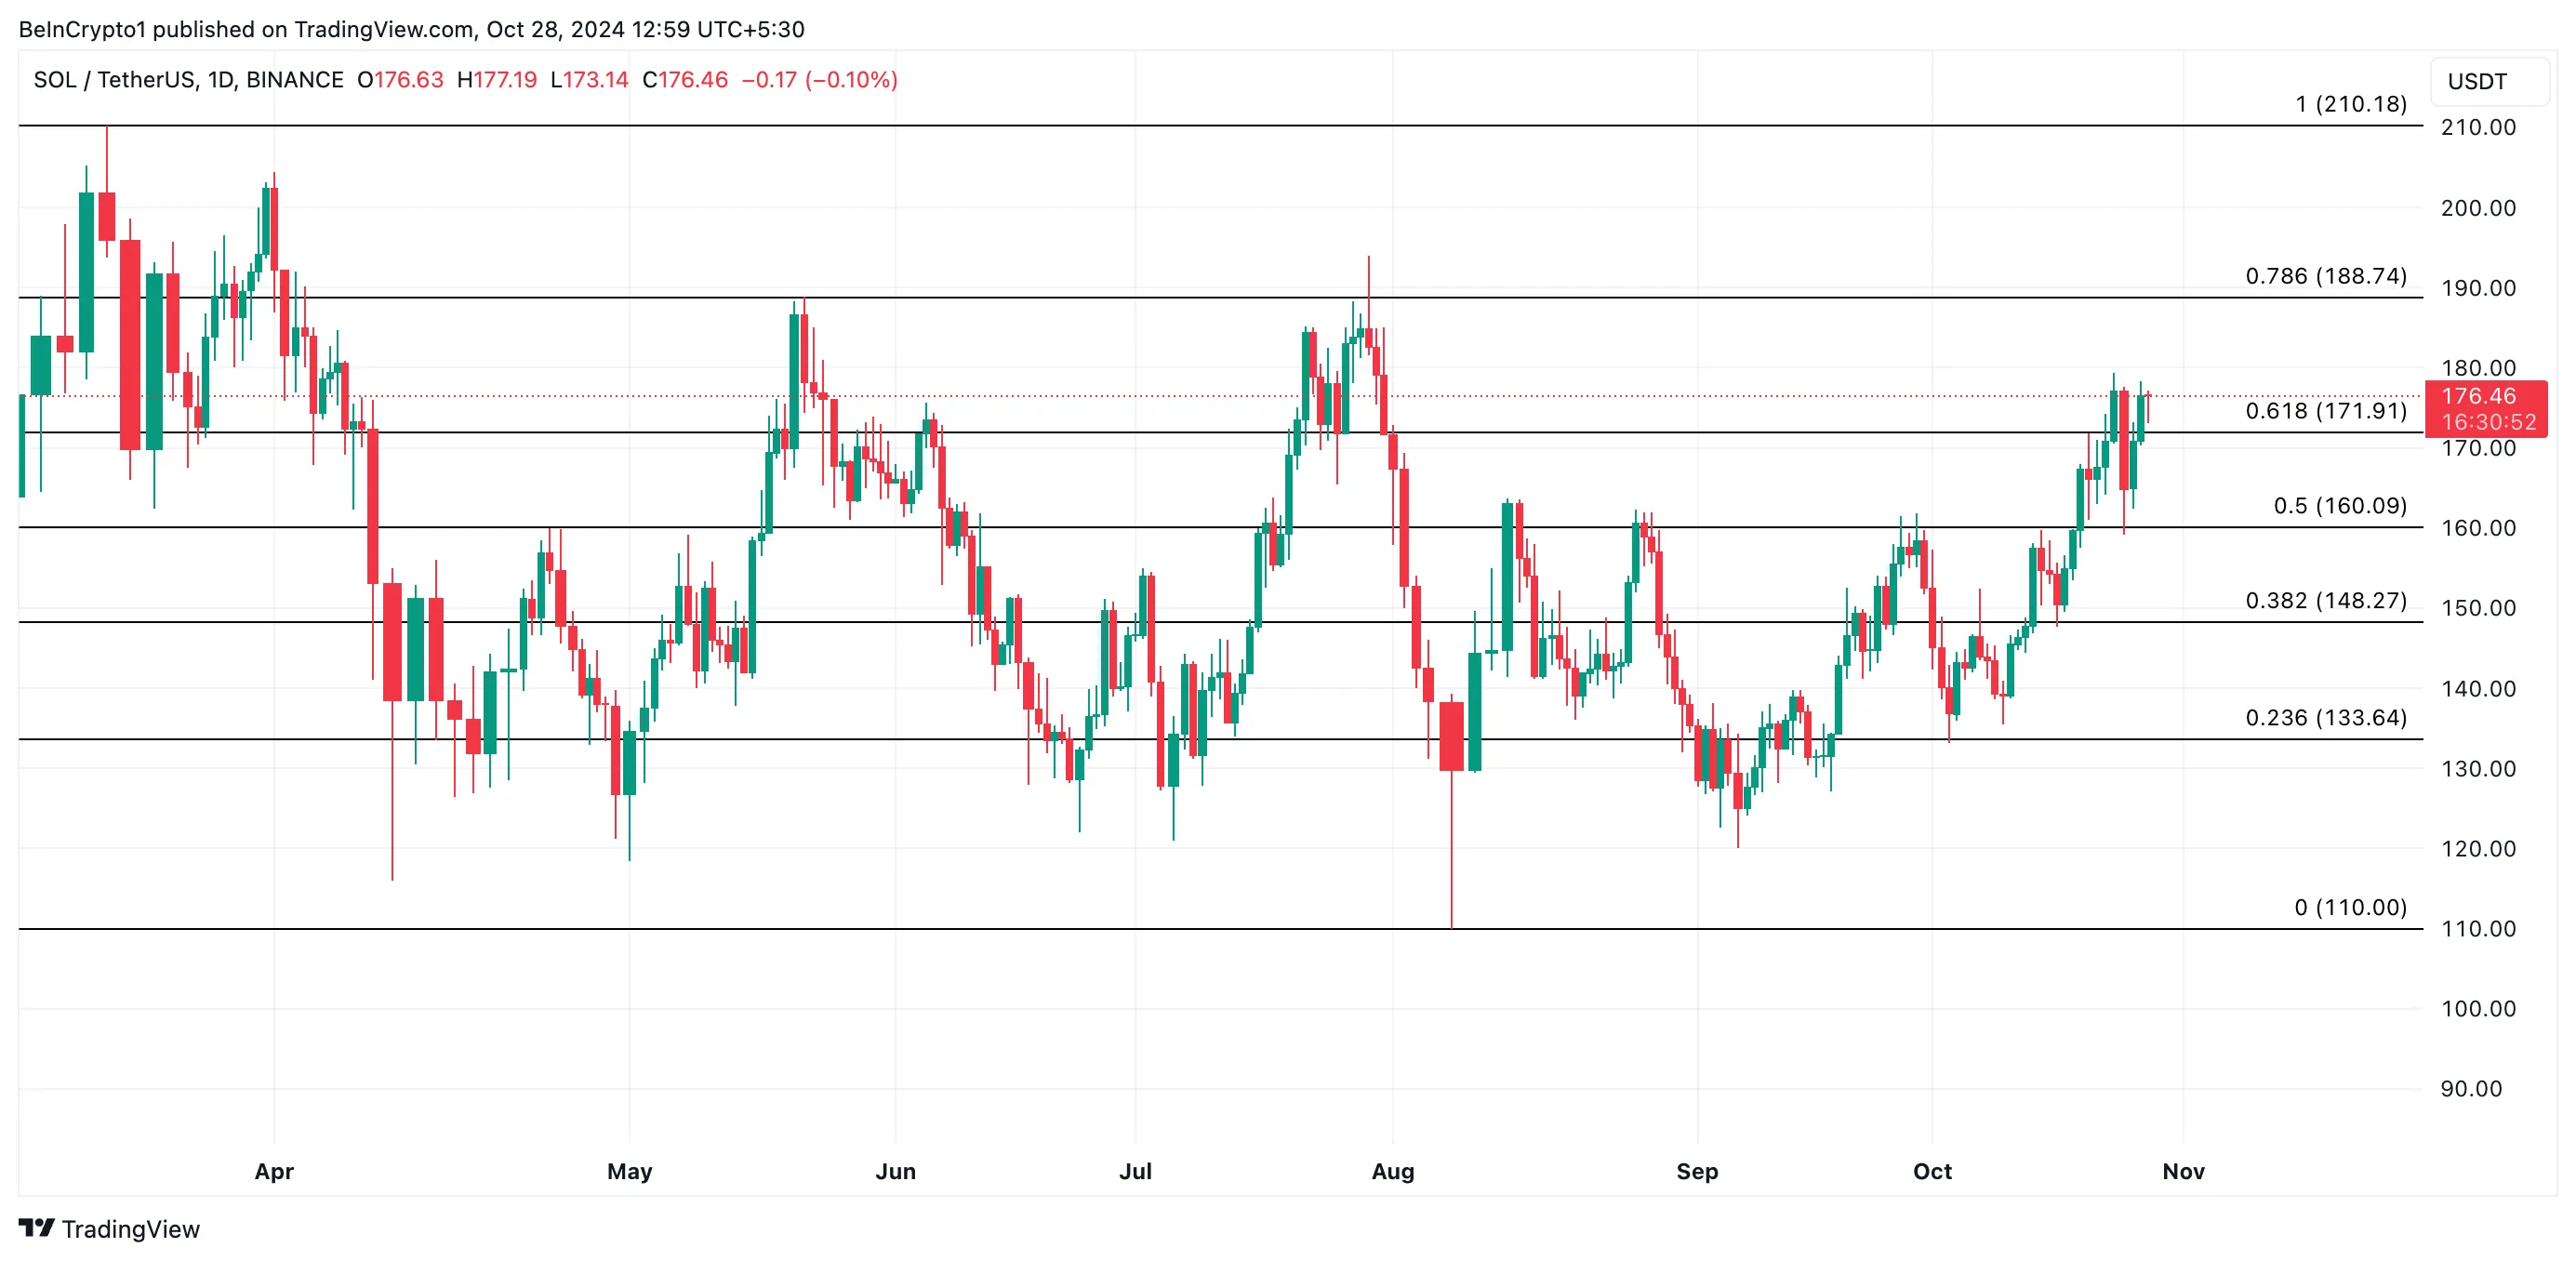Click the Jun label on time axis
This screenshot has width=2576, height=1261.
point(896,1171)
